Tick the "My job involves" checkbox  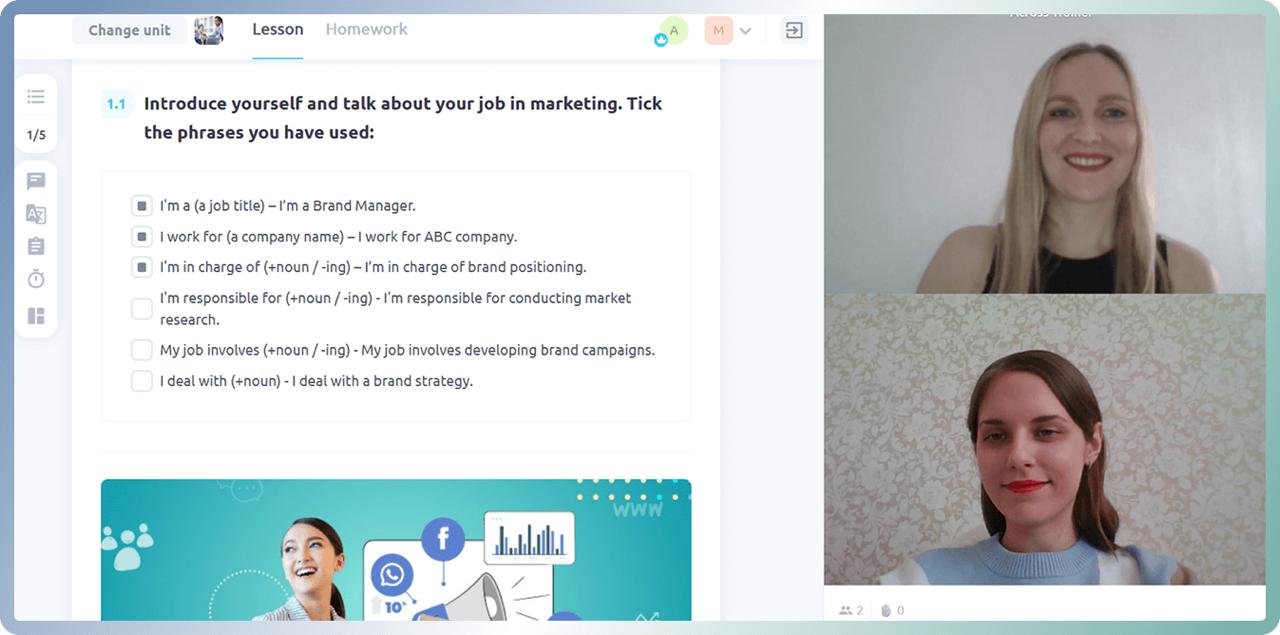142,350
